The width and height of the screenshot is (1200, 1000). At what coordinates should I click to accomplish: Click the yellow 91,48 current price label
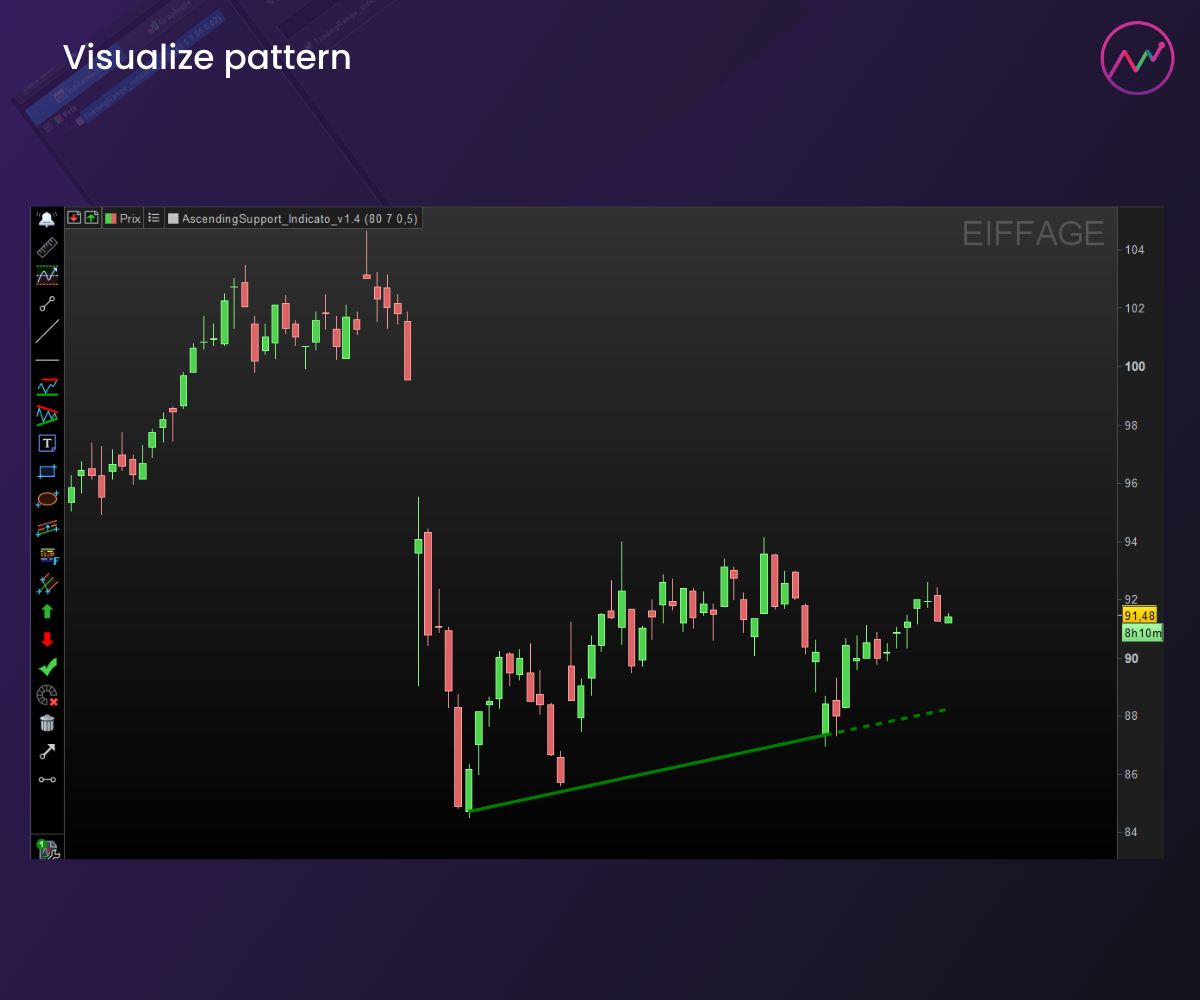click(x=1140, y=616)
